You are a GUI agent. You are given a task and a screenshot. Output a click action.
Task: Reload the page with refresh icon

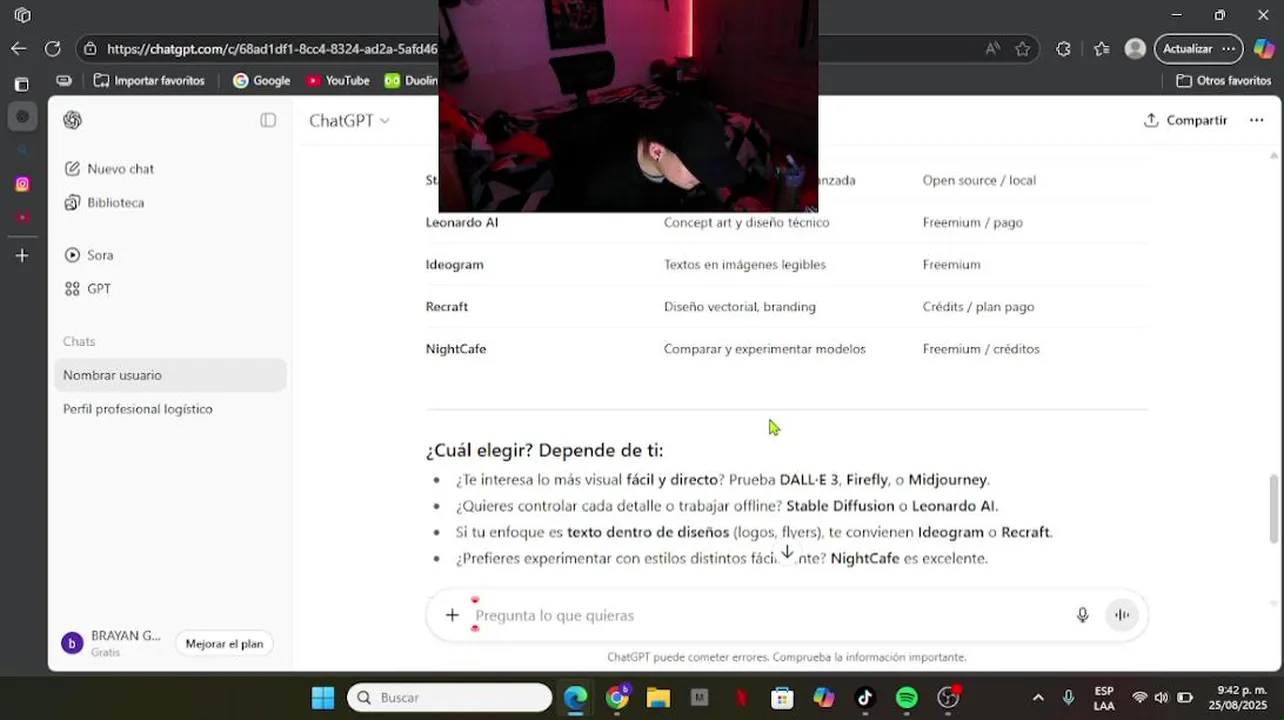coord(52,48)
